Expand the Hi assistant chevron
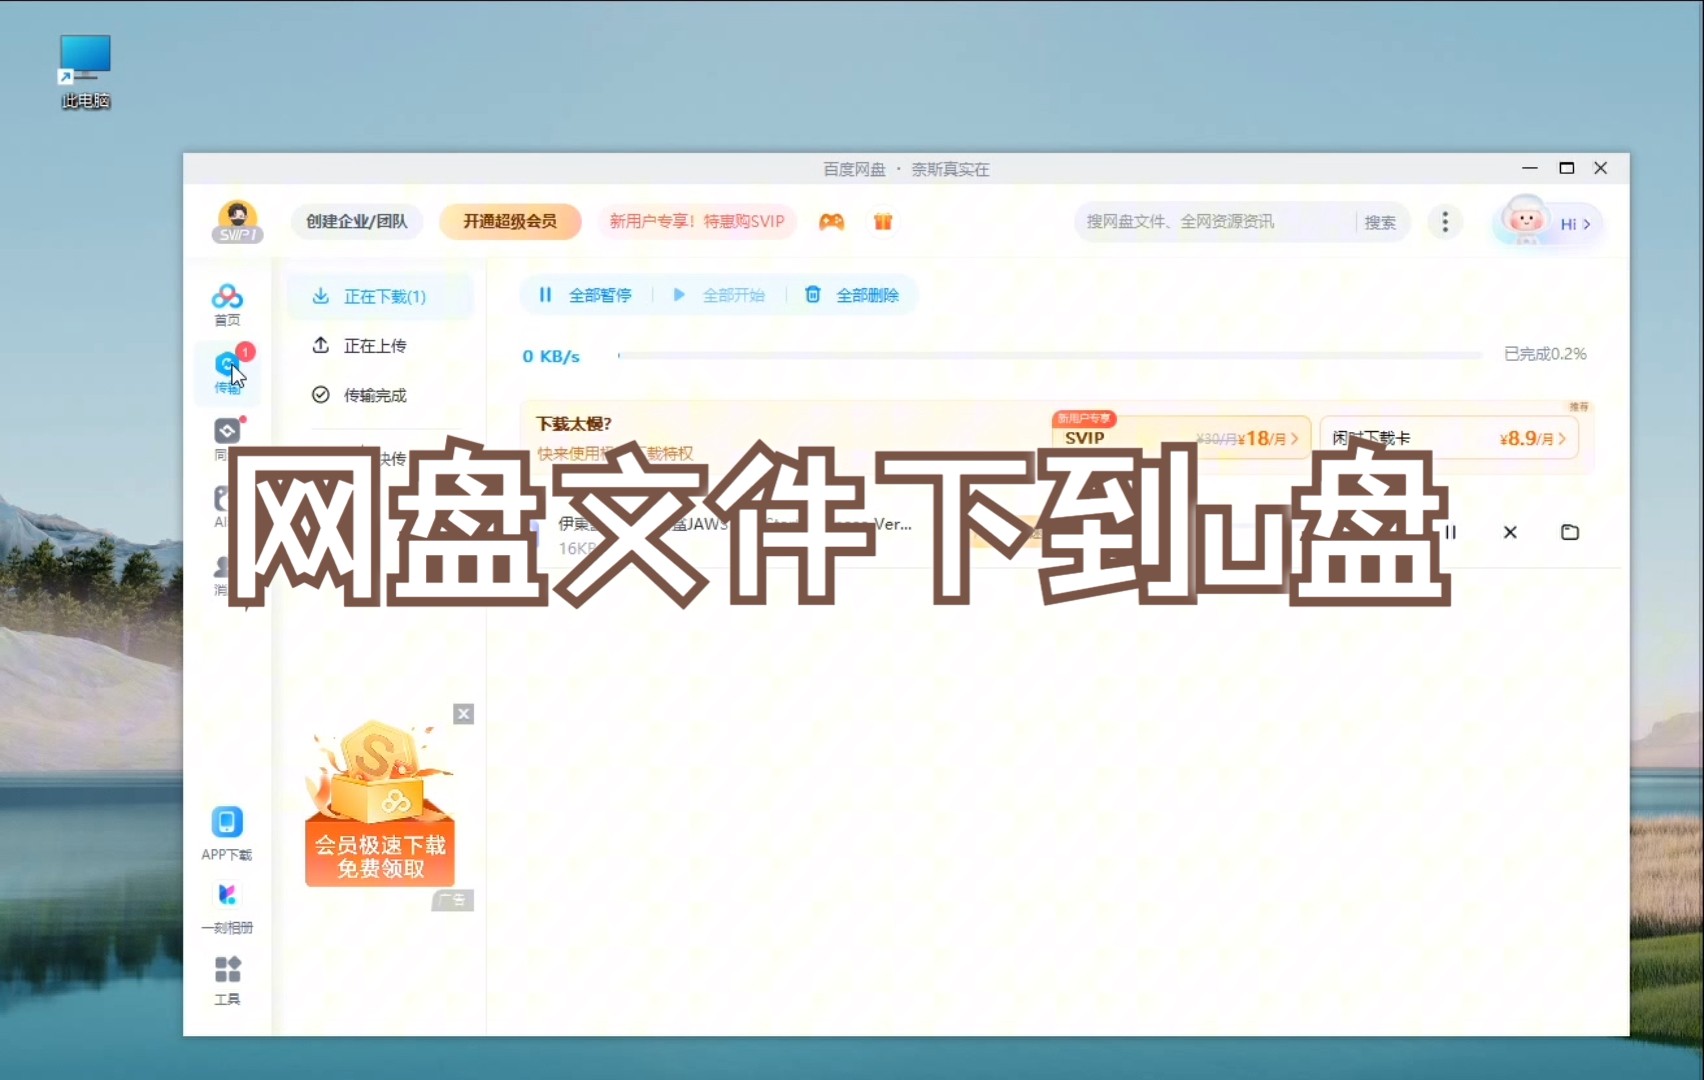 click(x=1587, y=224)
